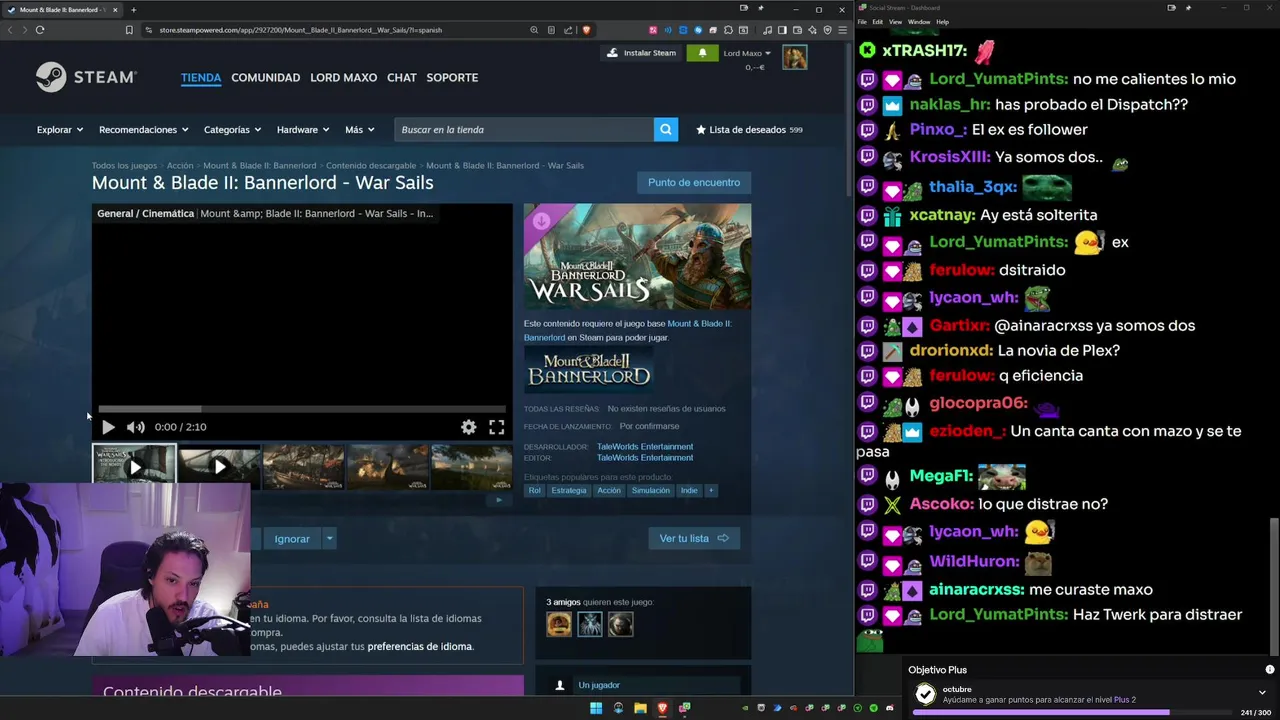Close the Mount & Blade II tab
Image resolution: width=1280 pixels, height=720 pixels.
(115, 10)
